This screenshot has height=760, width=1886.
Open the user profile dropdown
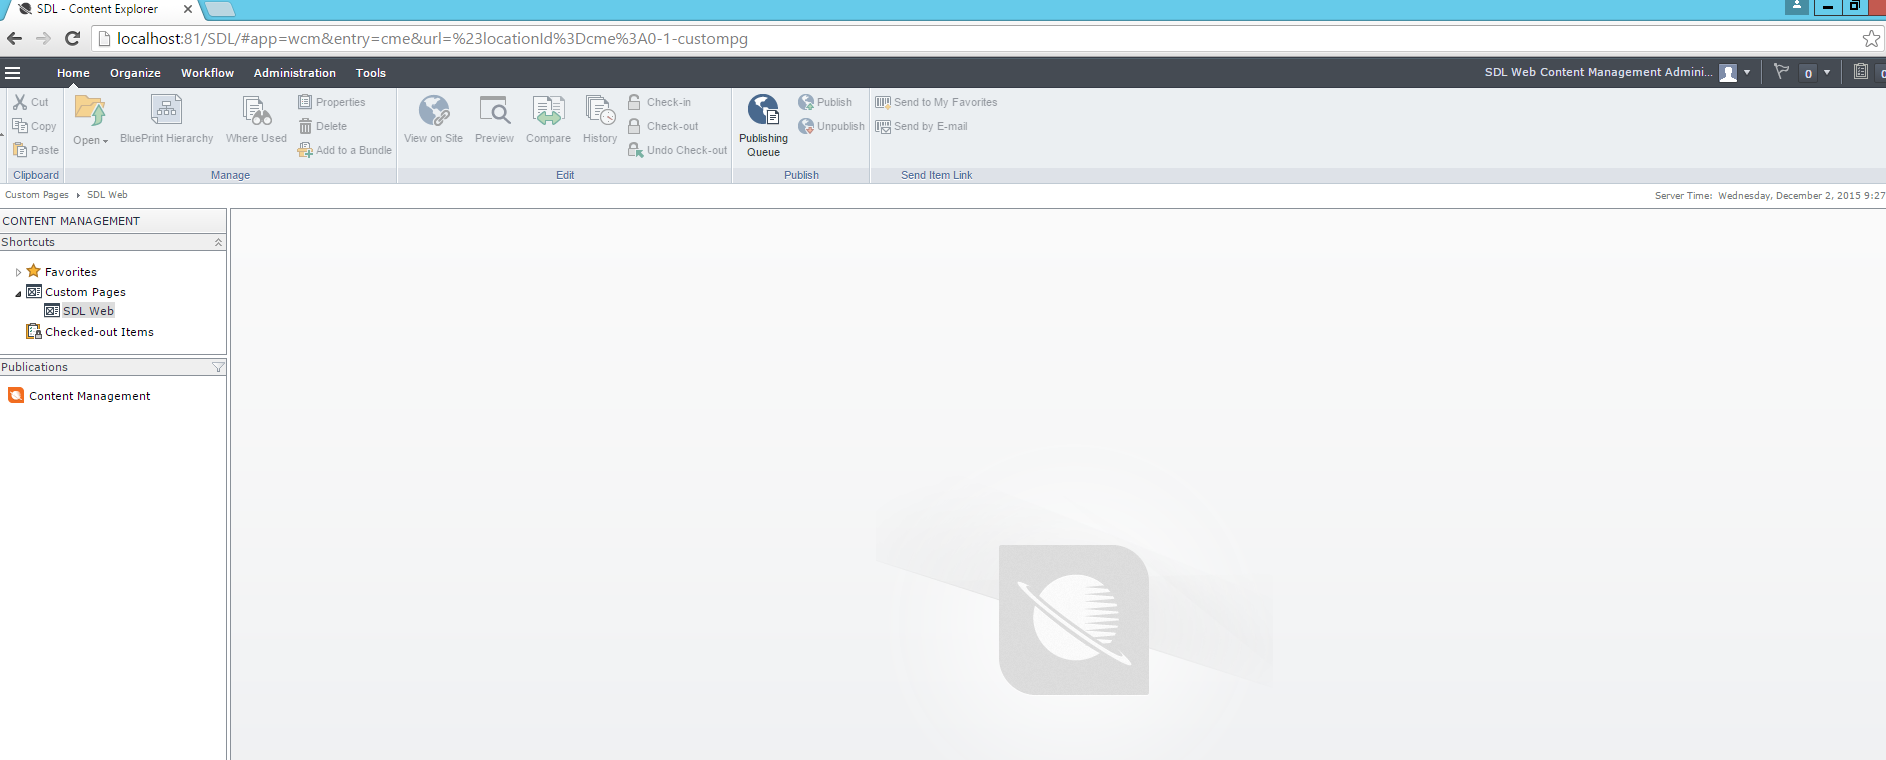tap(1746, 73)
